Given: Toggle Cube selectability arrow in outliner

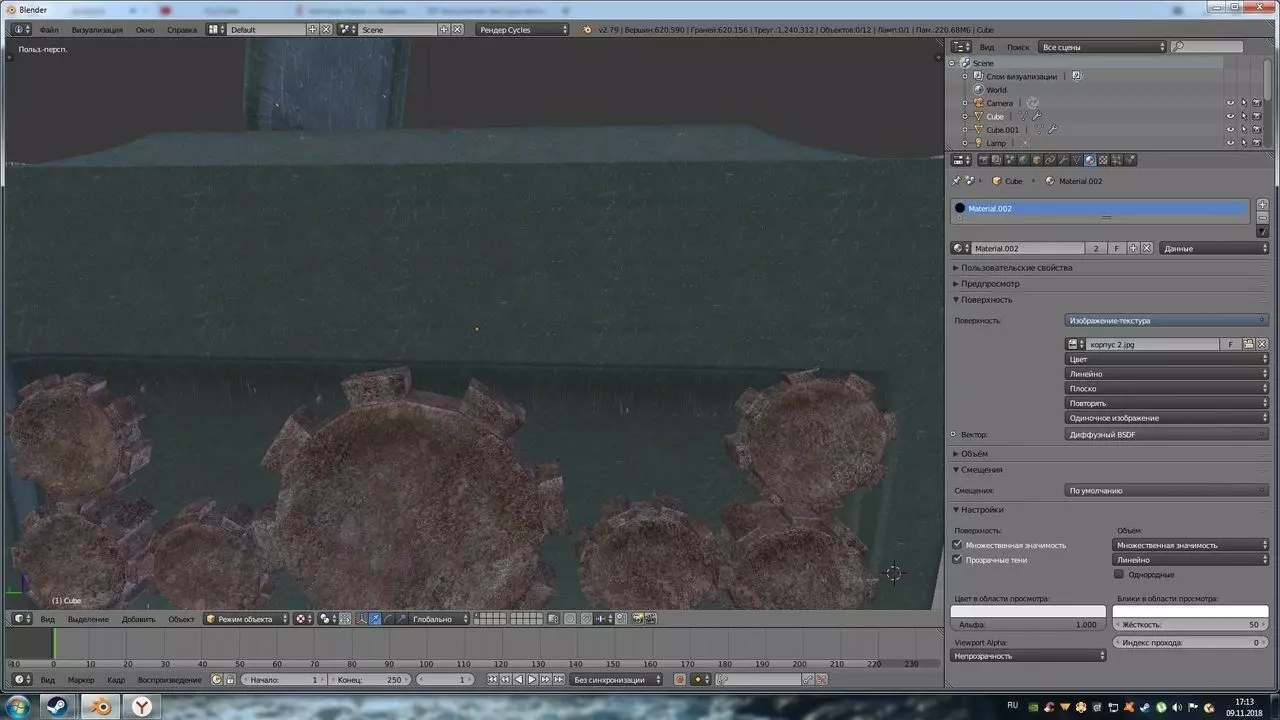Looking at the screenshot, I should [x=1244, y=116].
